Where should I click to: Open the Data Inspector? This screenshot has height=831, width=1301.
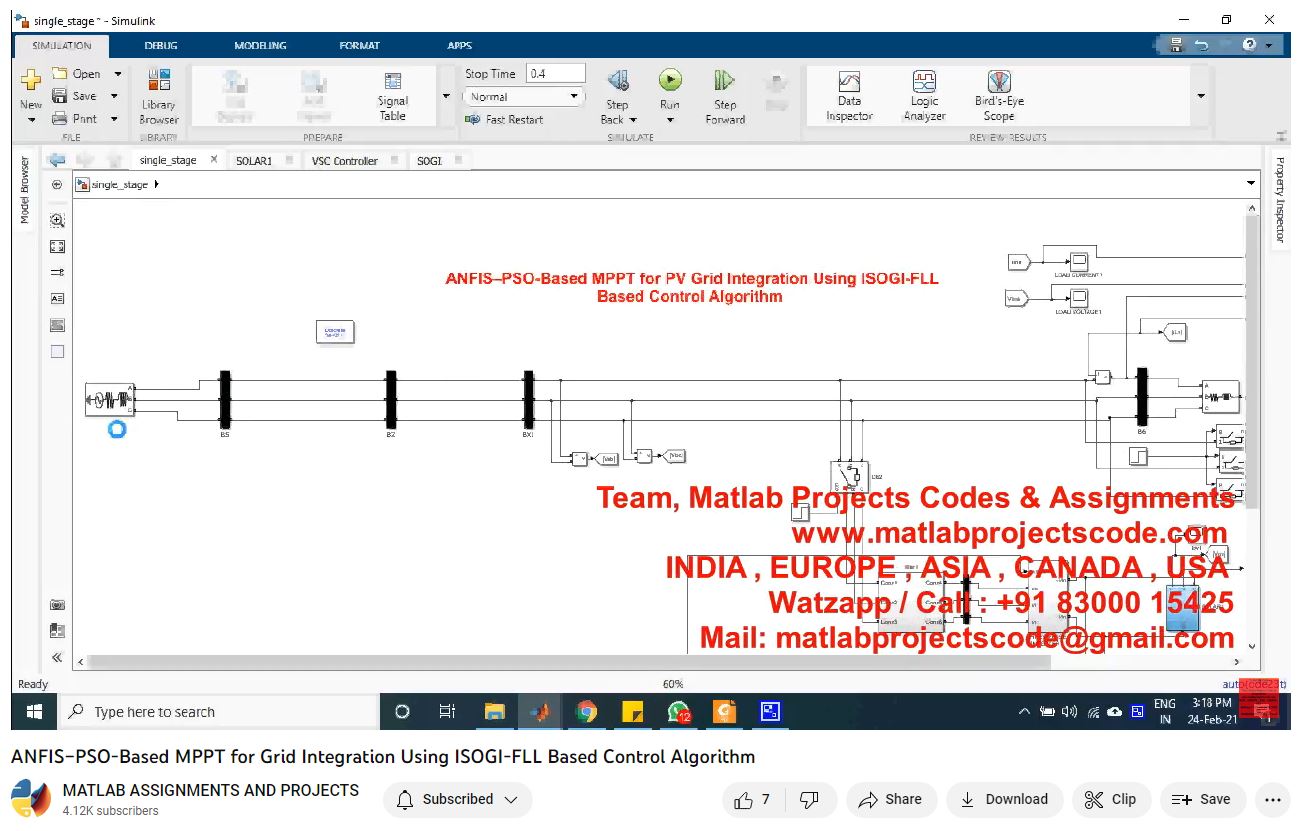pos(849,96)
